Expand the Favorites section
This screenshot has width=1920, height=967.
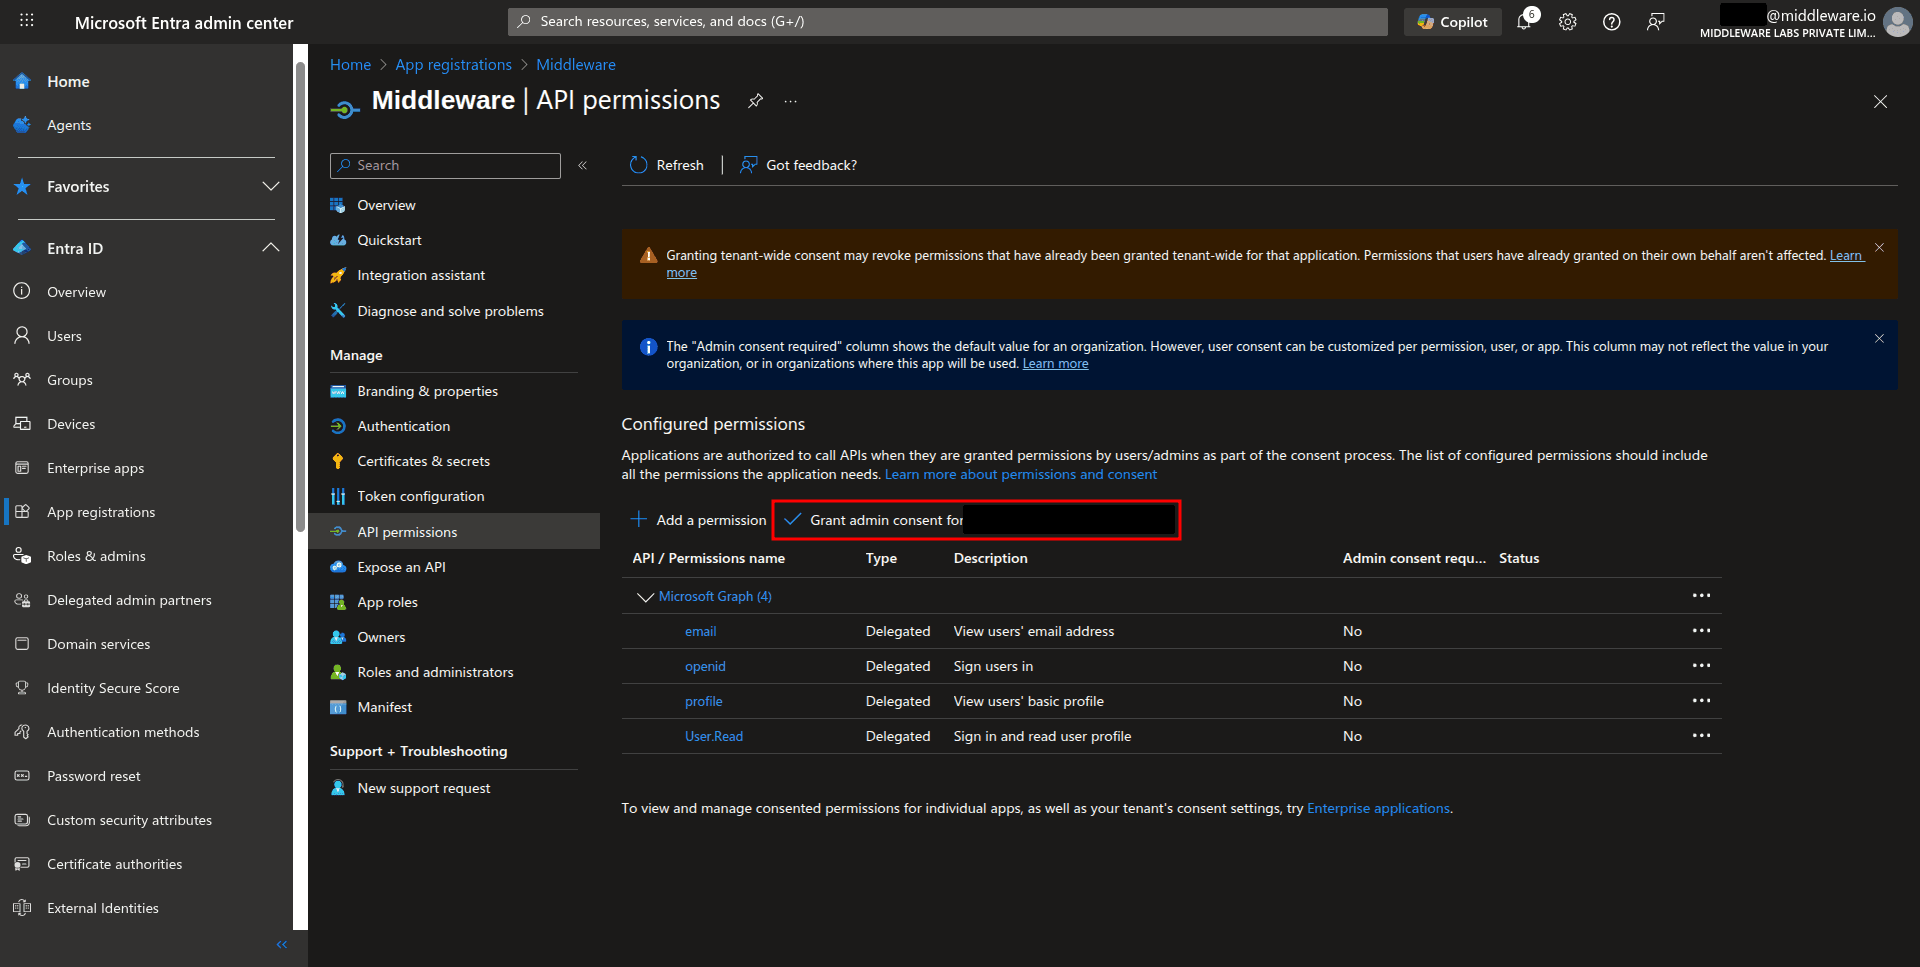coord(270,186)
